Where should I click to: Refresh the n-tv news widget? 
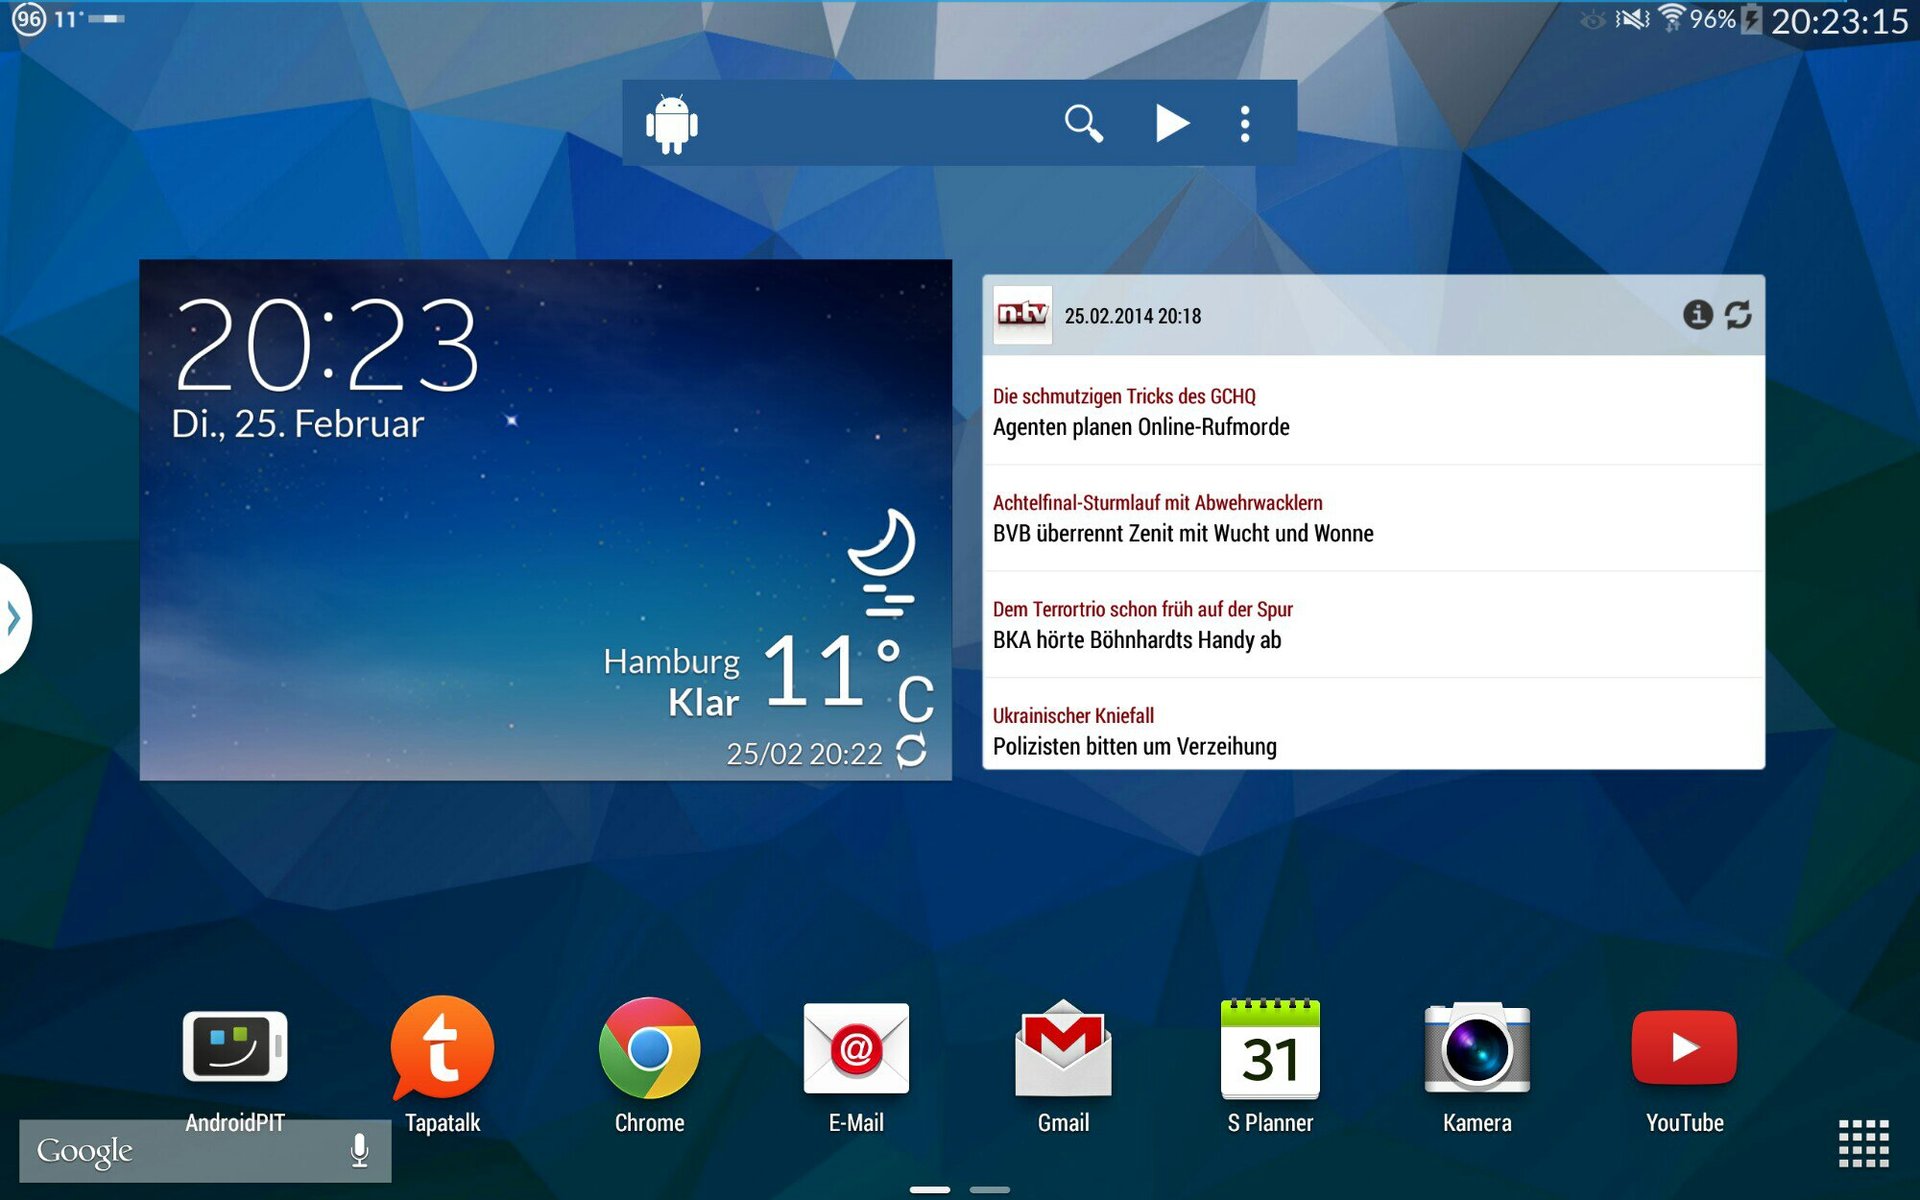pos(1738,315)
